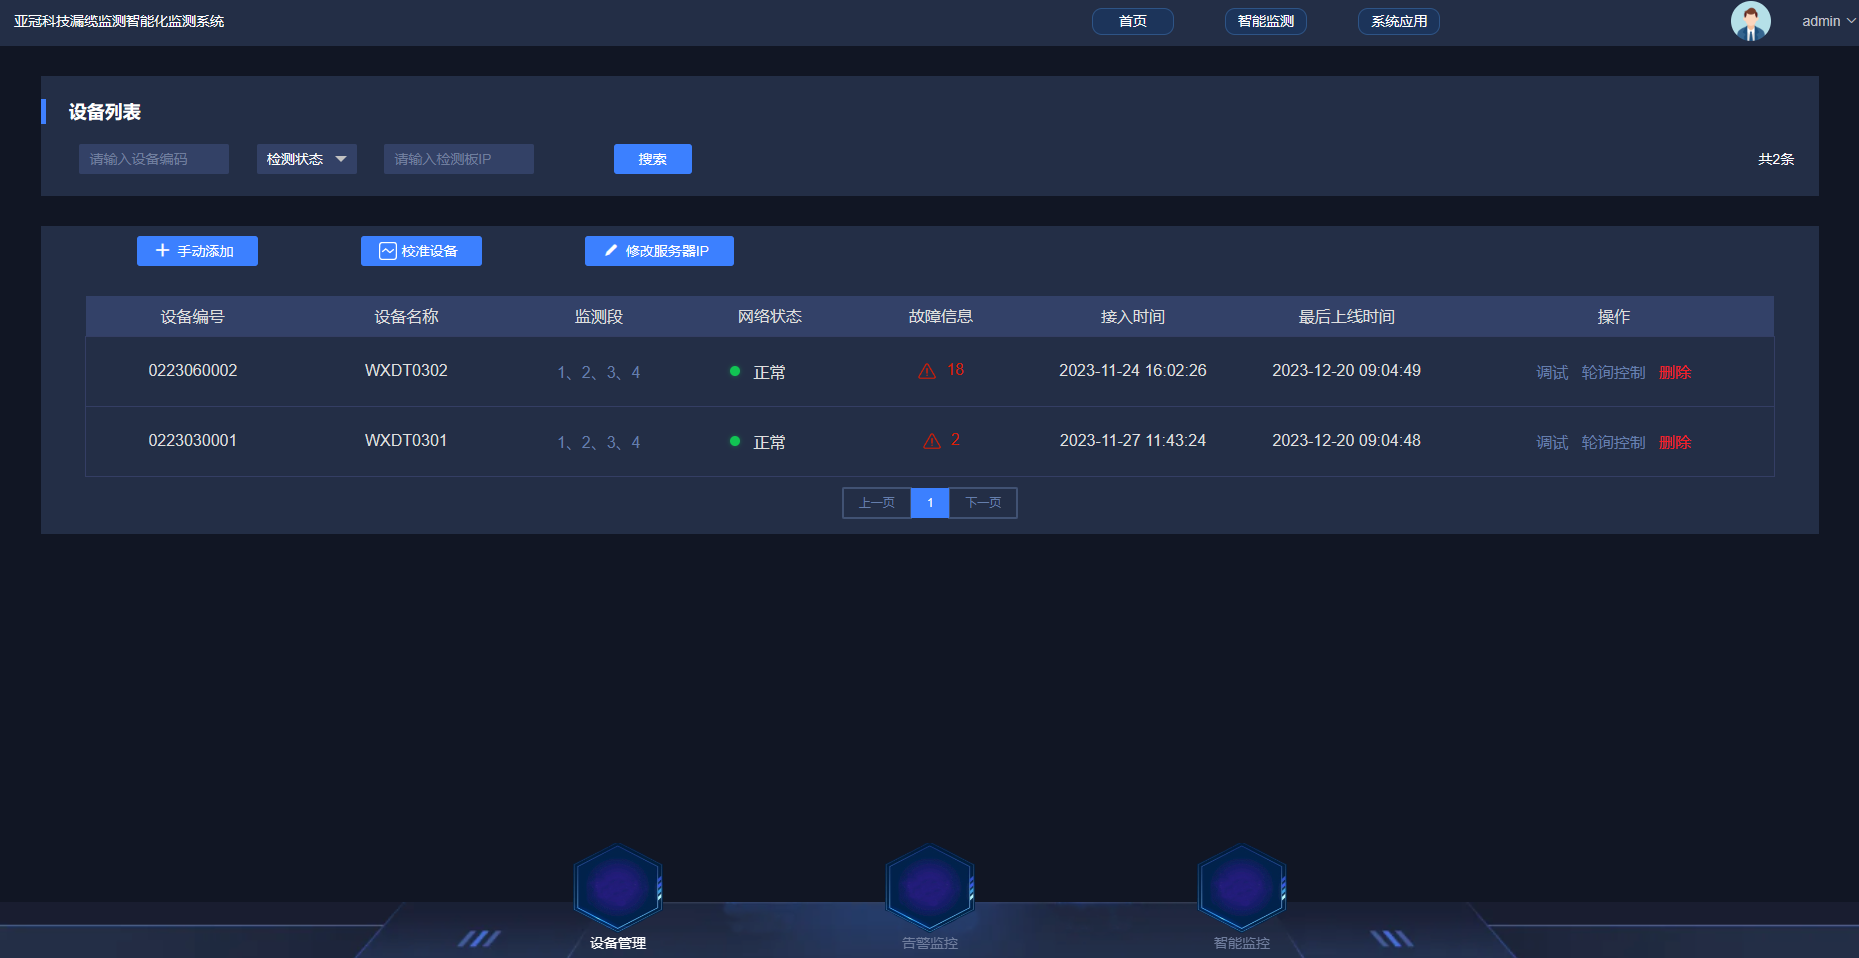Click 调试 link for device WXDT0302
Screen dimensions: 1859x958
pos(1552,372)
